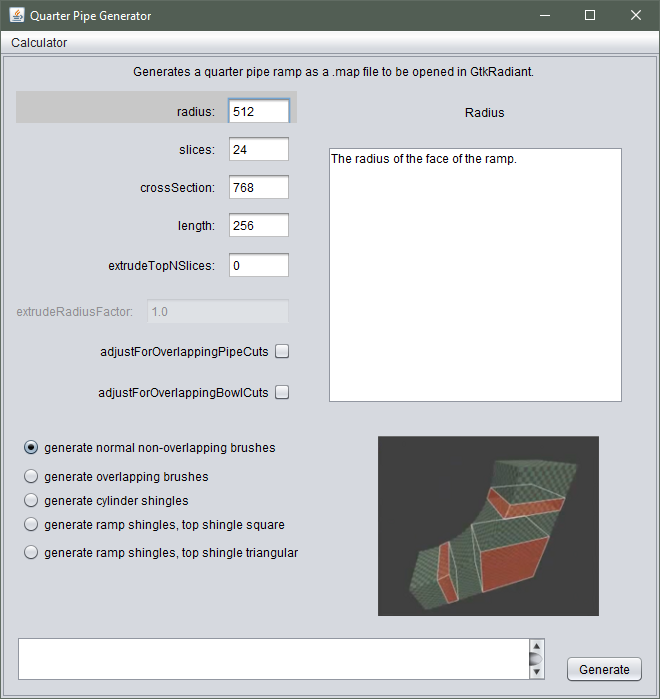
Task: Focus the crossSection text box
Action: pos(258,188)
